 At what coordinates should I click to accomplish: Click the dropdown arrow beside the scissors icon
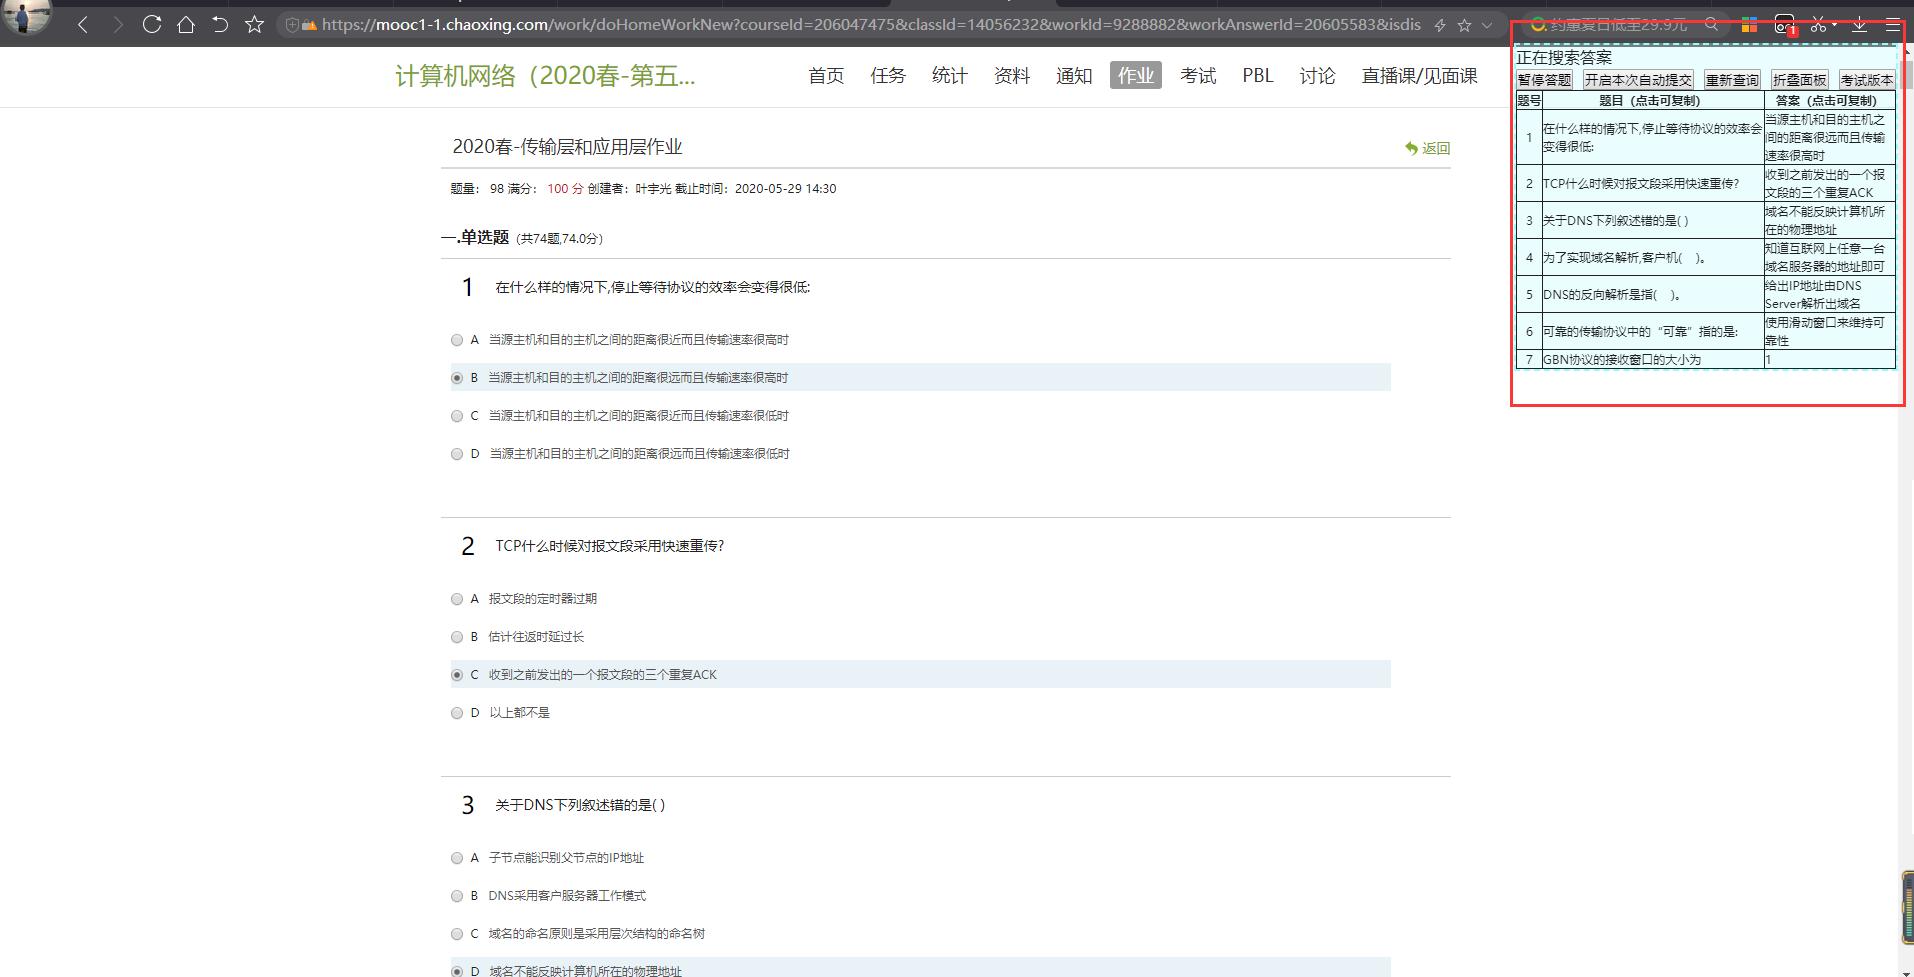1835,23
